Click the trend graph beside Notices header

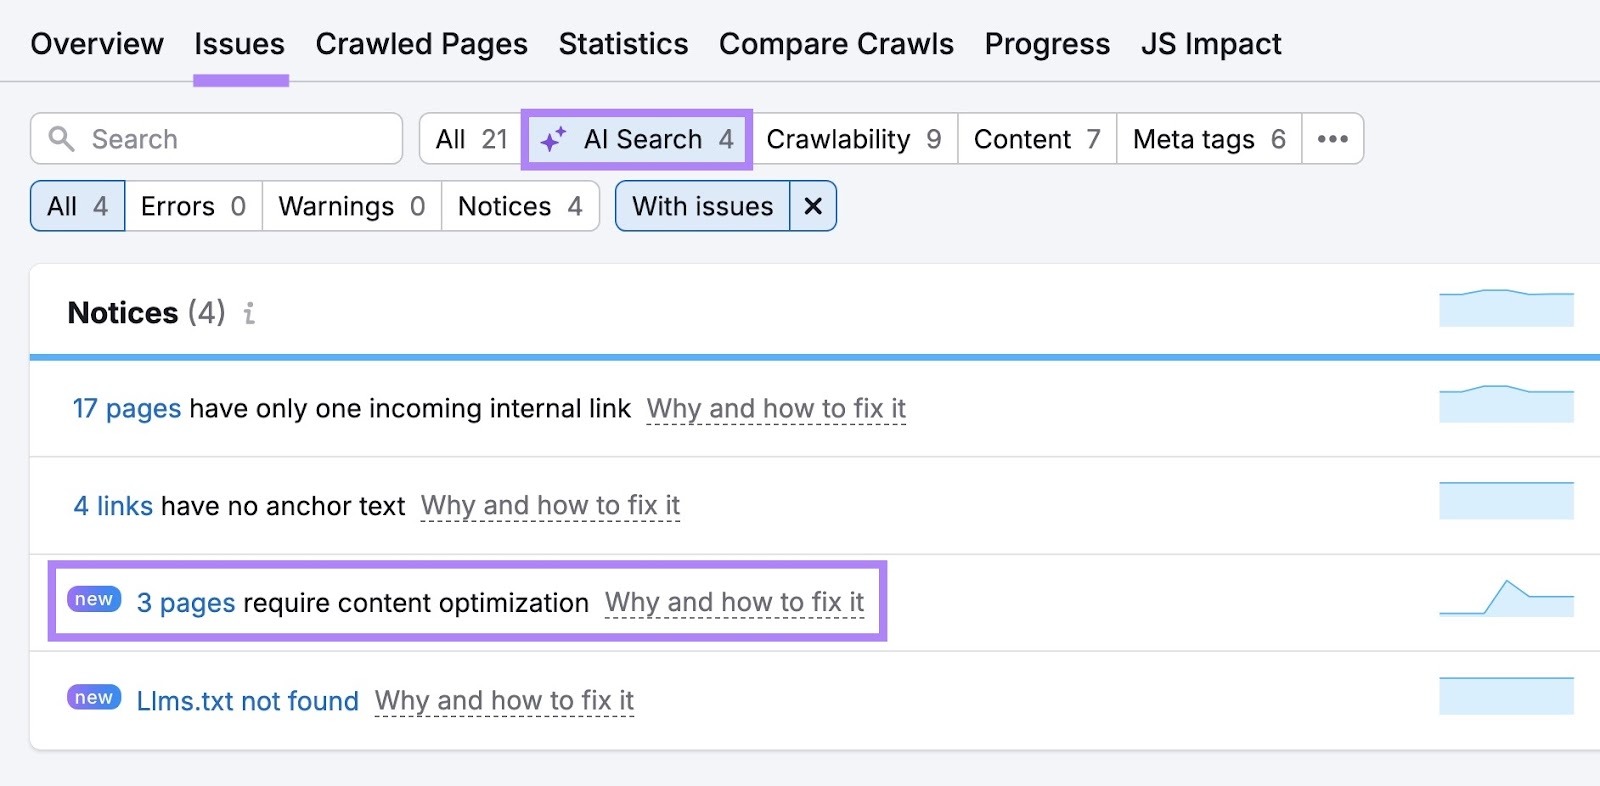[x=1506, y=308]
